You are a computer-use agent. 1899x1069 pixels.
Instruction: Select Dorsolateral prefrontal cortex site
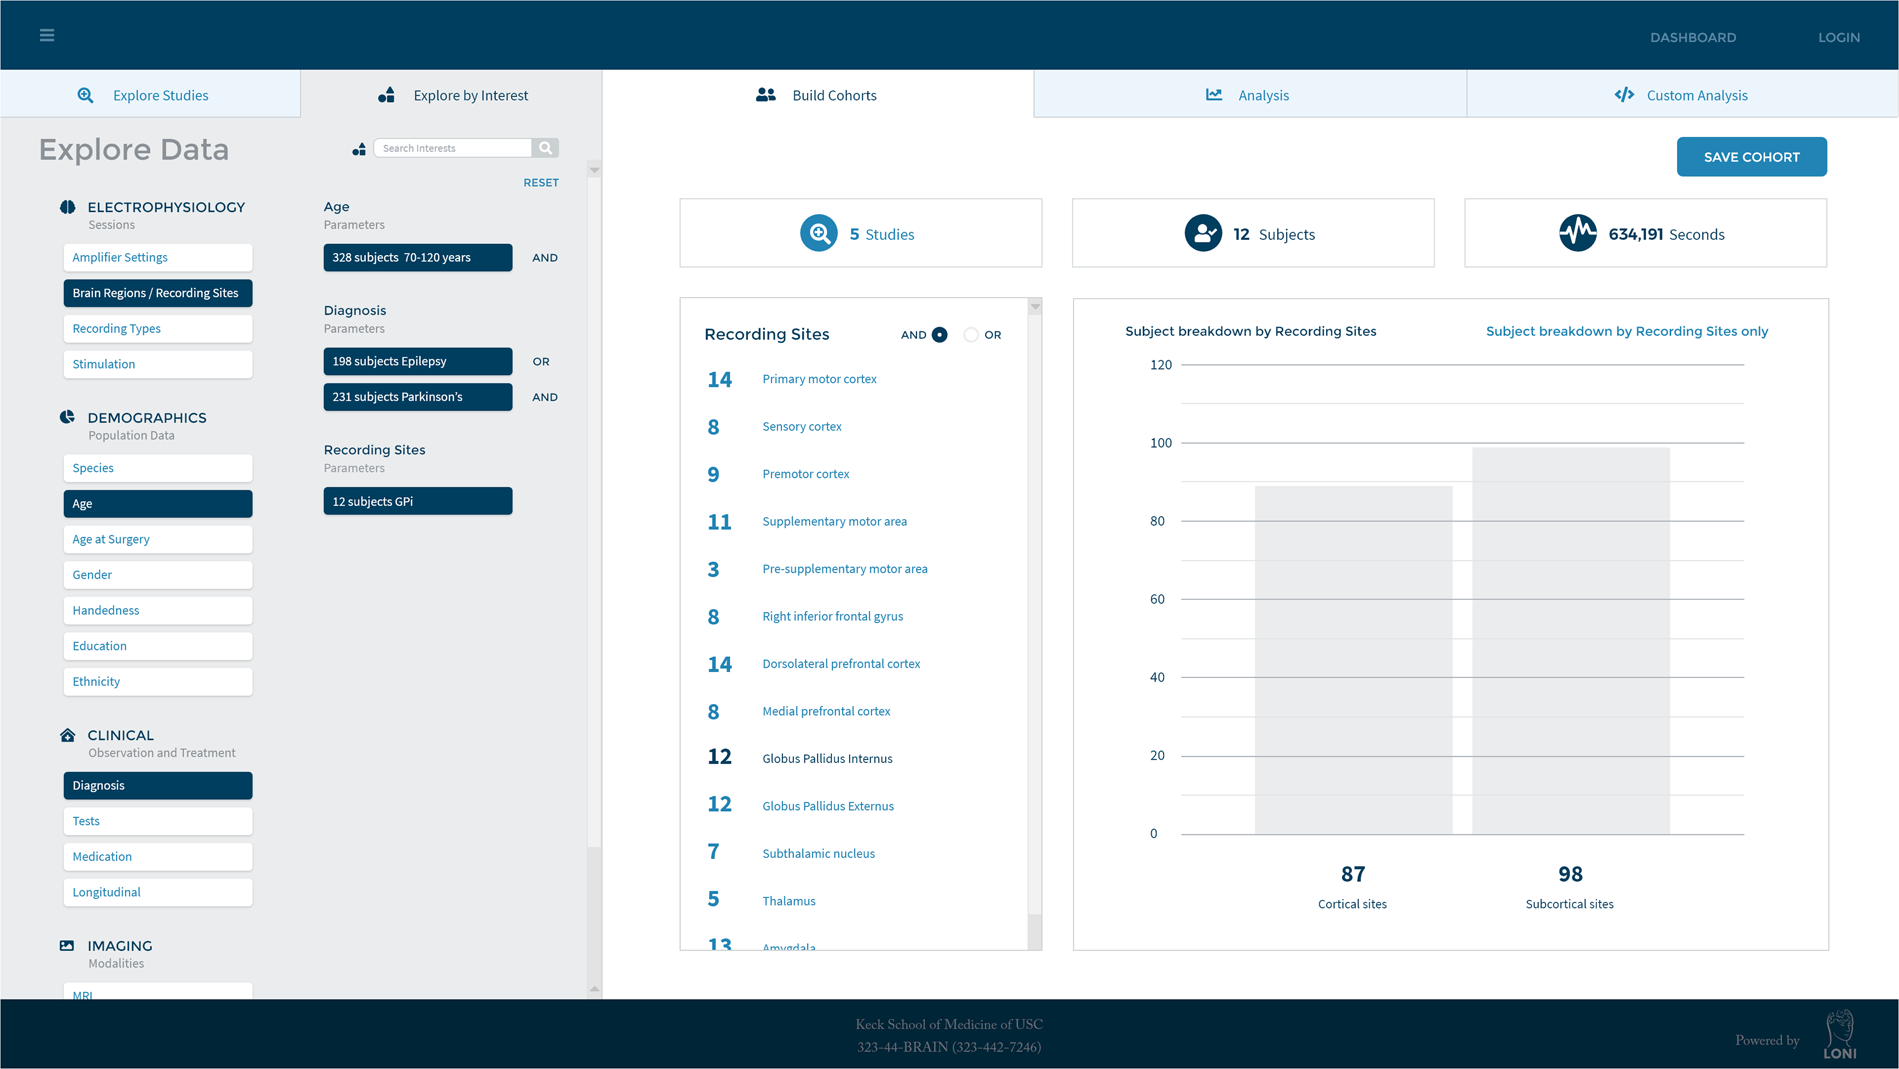pyautogui.click(x=841, y=664)
